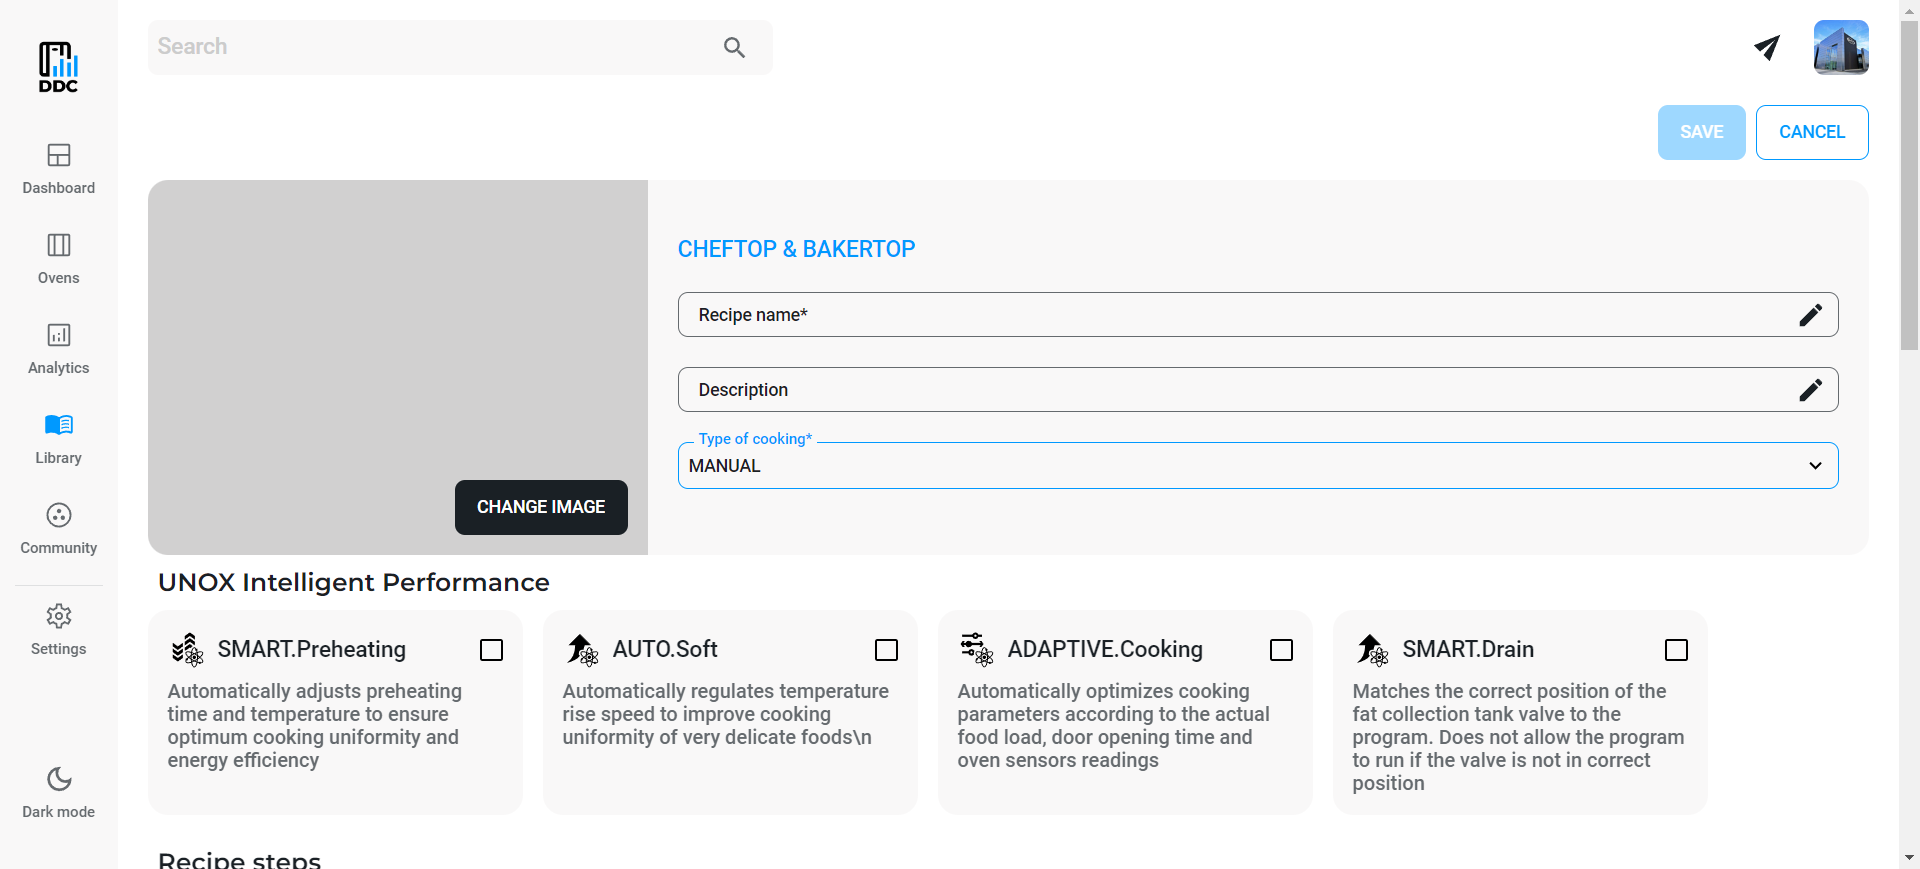1920x869 pixels.
Task: Click the pencil icon in Description field
Action: coord(1810,390)
